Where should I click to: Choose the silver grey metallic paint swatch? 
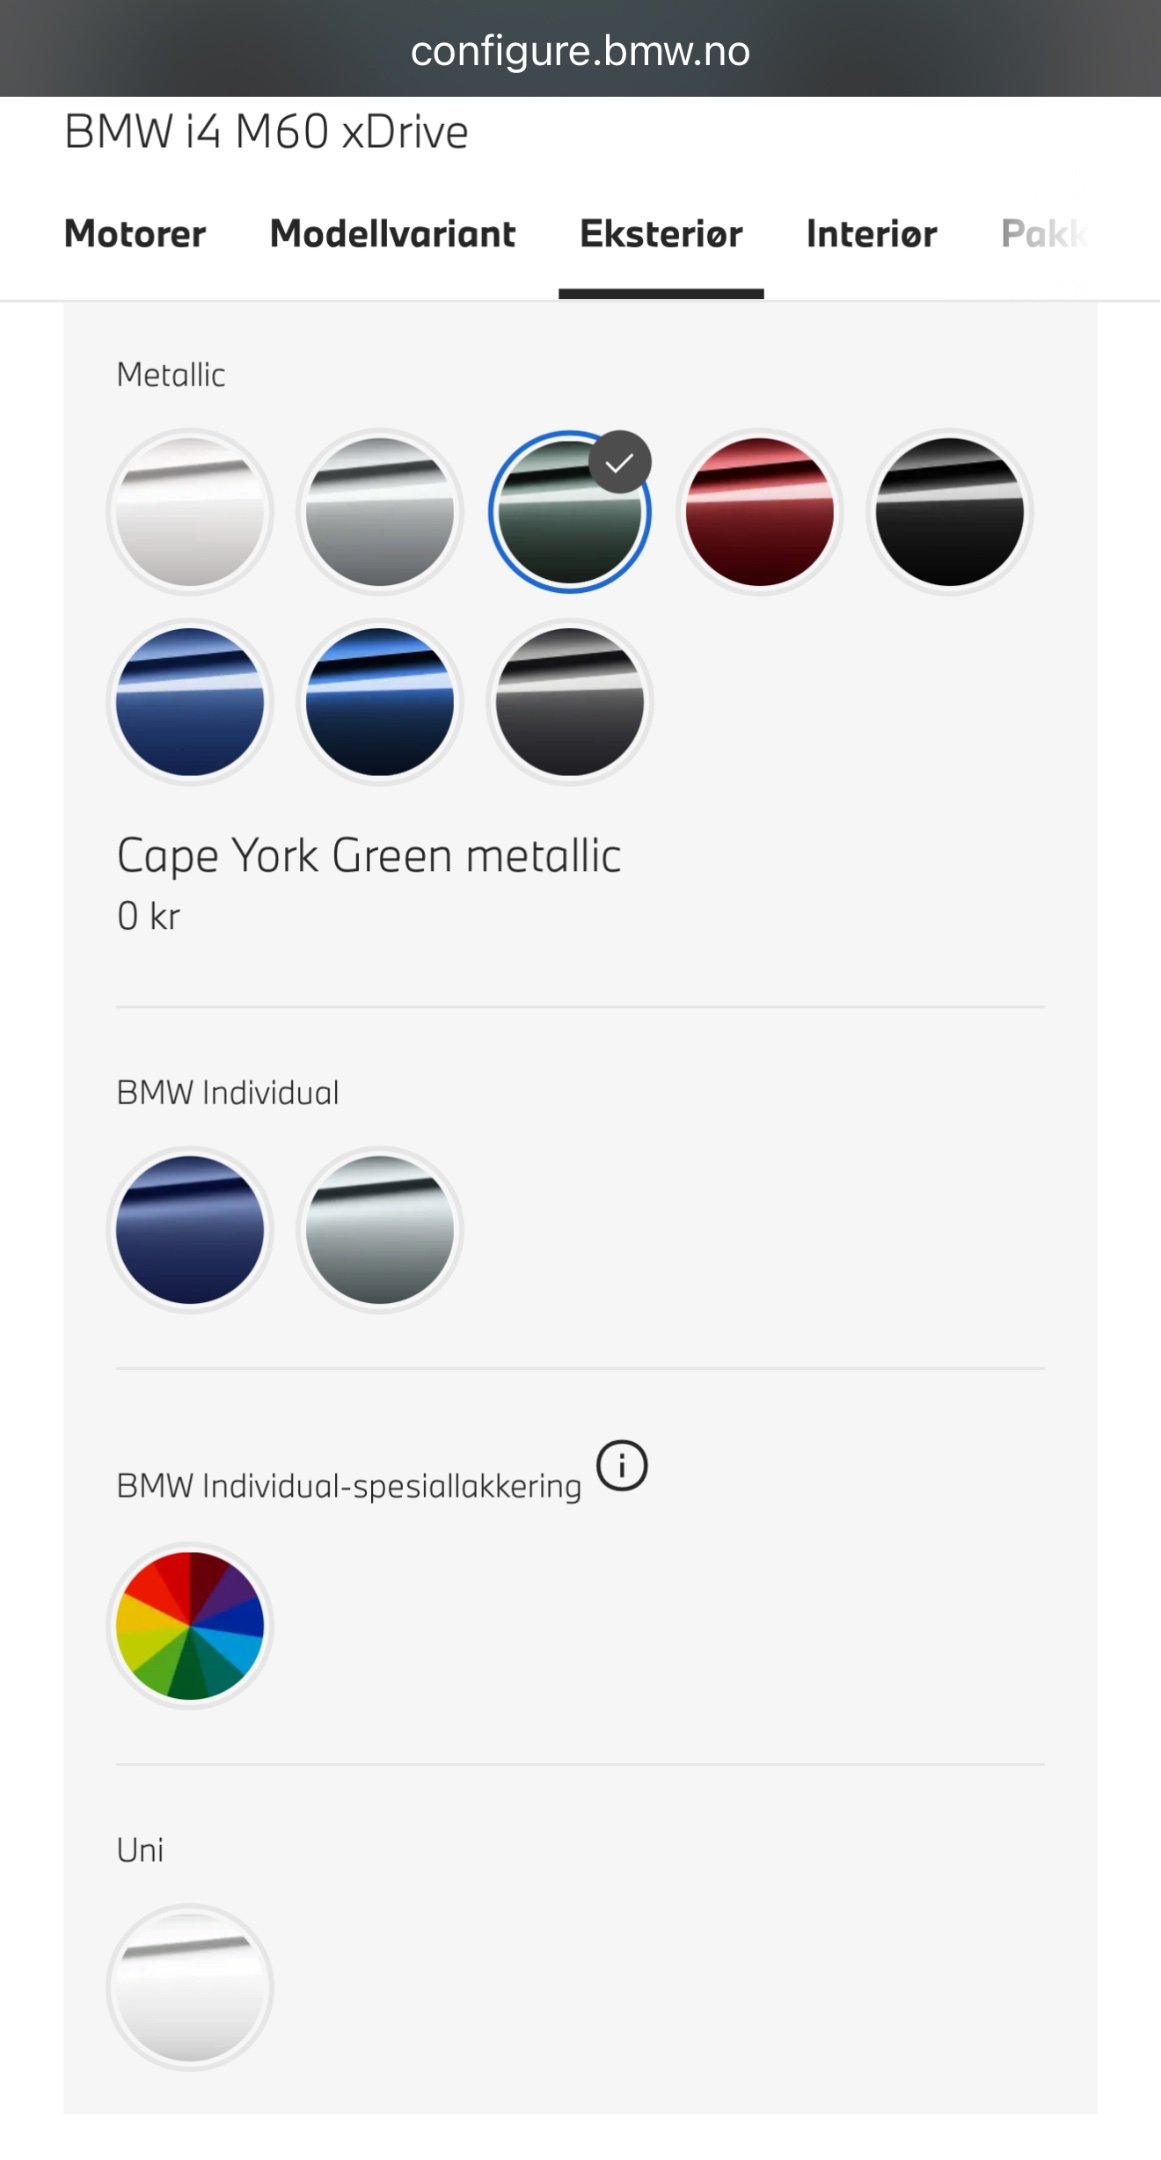coord(380,512)
